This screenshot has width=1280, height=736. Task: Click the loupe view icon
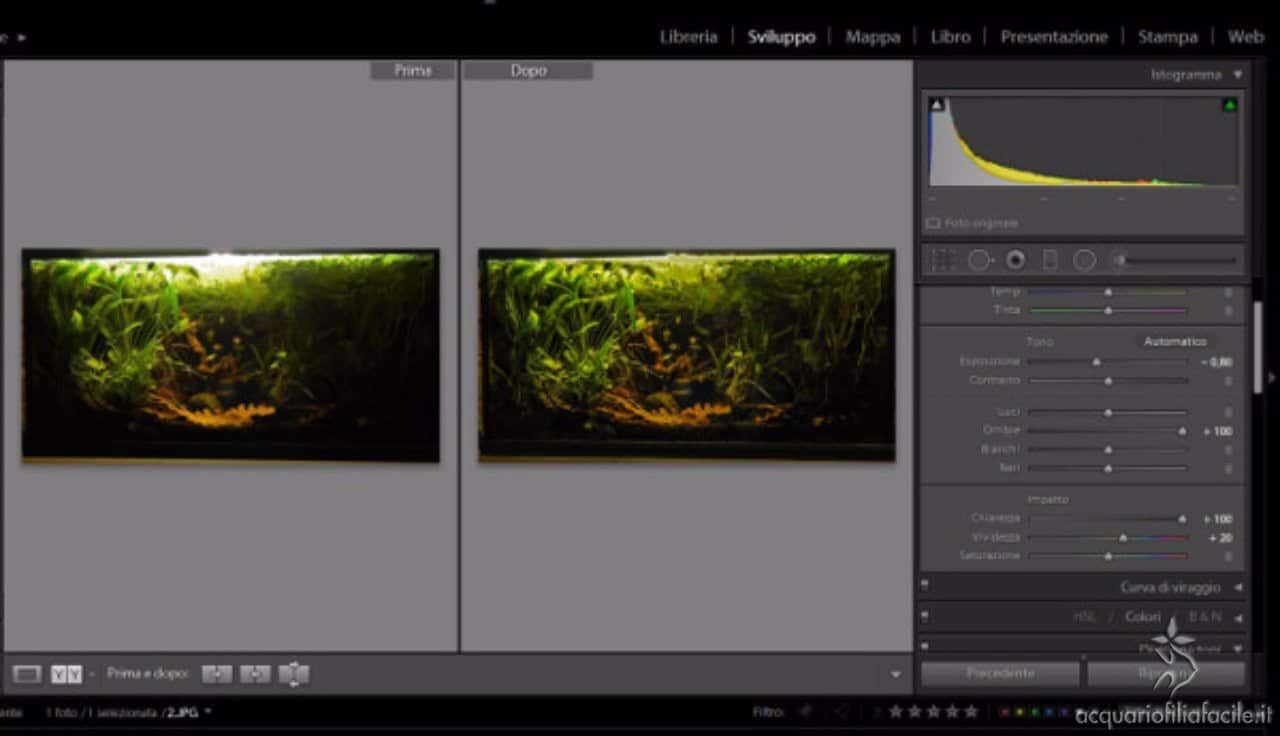27,675
